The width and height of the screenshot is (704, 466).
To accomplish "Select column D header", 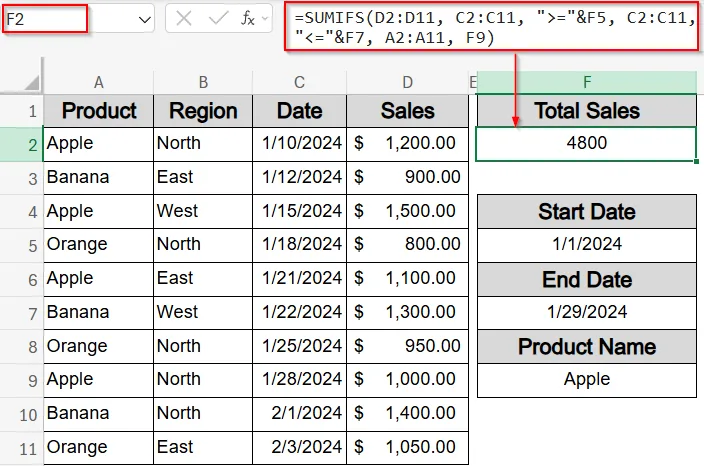I will tap(407, 82).
